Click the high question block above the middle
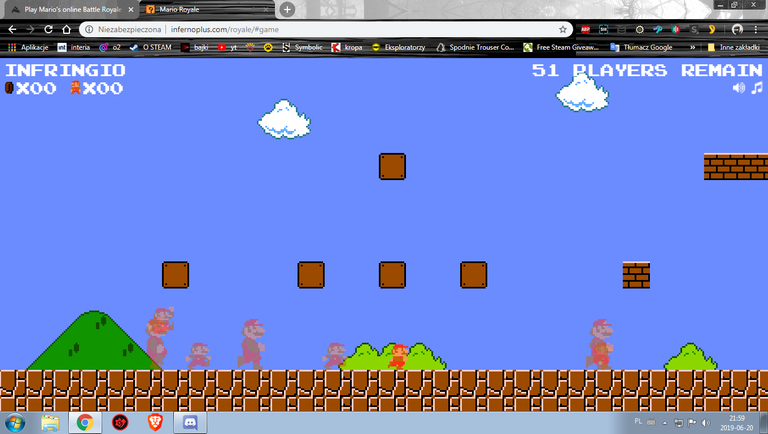The width and height of the screenshot is (768, 434). (x=392, y=167)
